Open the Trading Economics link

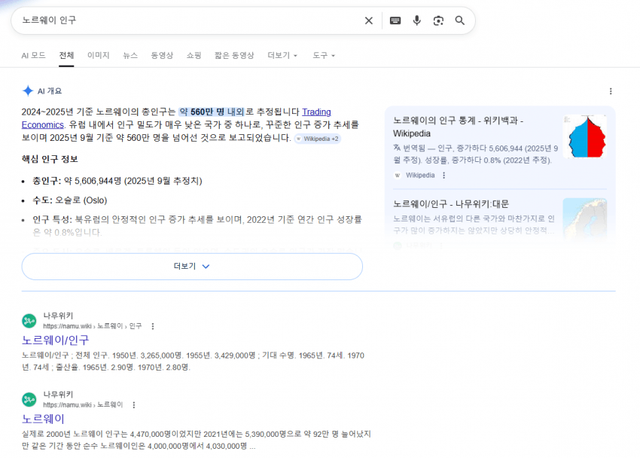click(x=303, y=112)
